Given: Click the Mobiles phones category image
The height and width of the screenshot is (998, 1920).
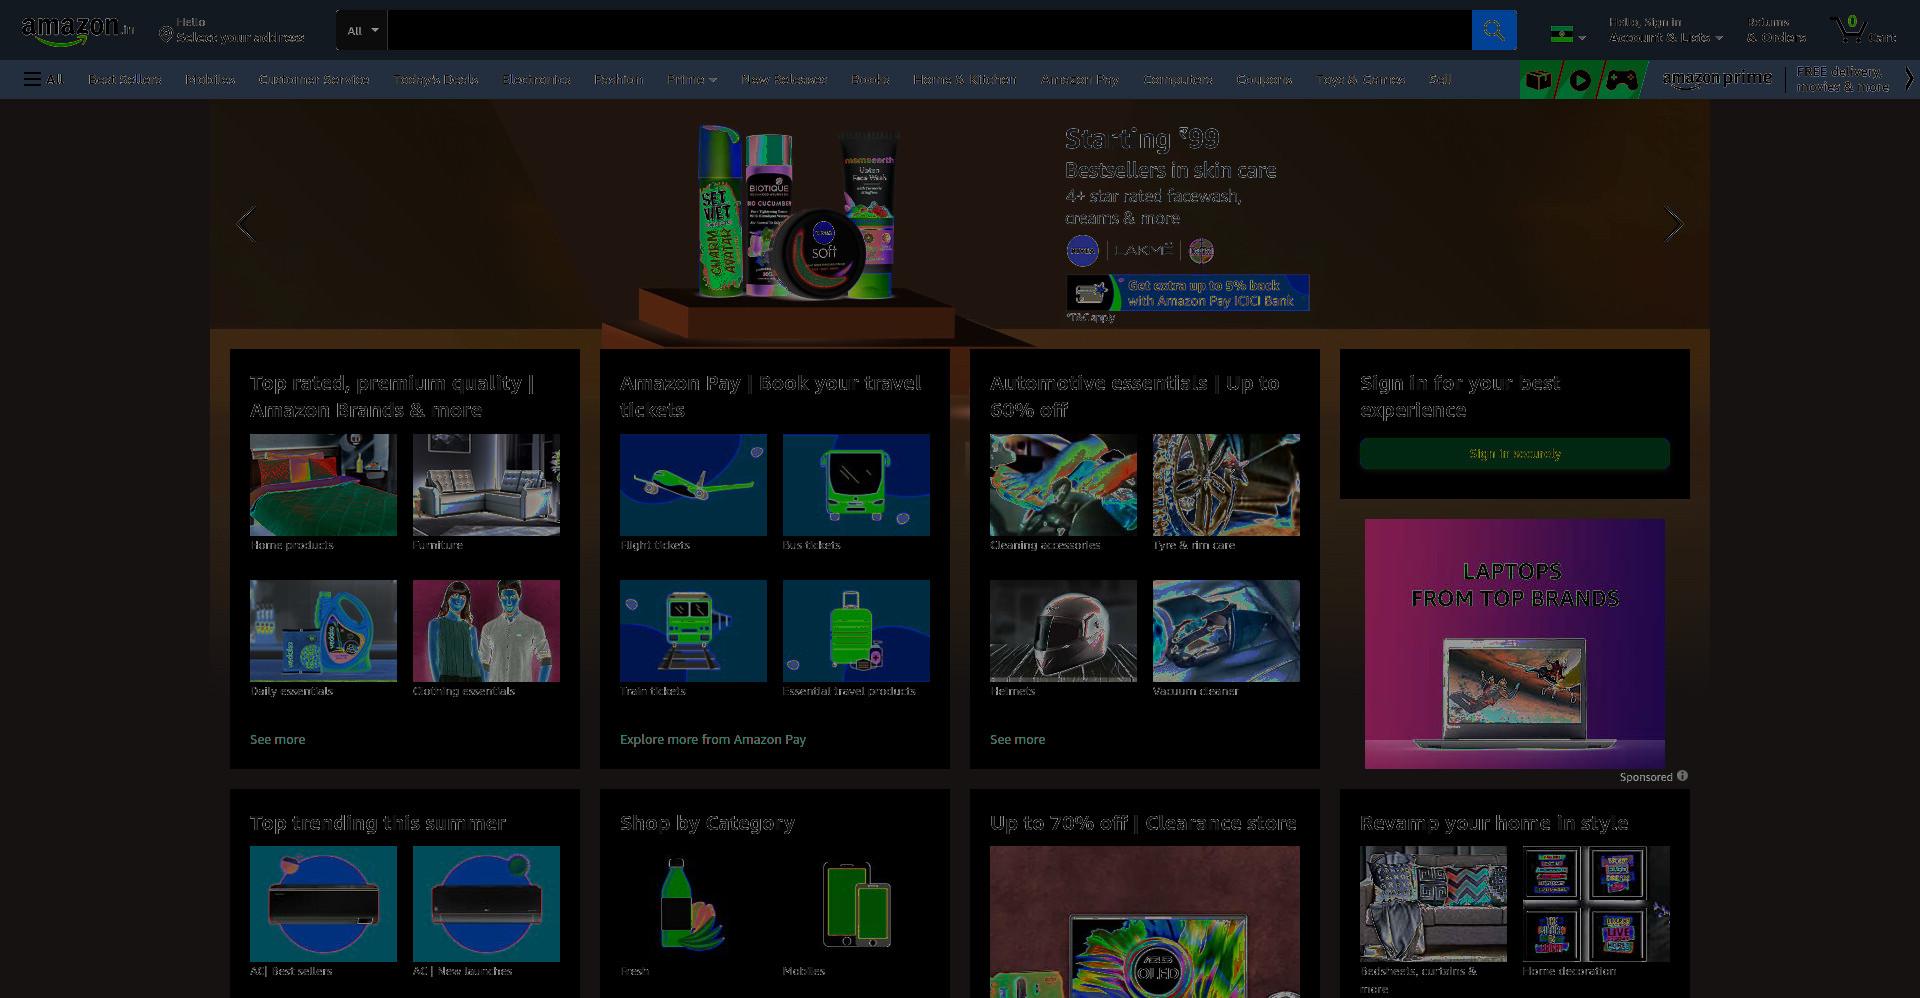Looking at the screenshot, I should coord(856,904).
